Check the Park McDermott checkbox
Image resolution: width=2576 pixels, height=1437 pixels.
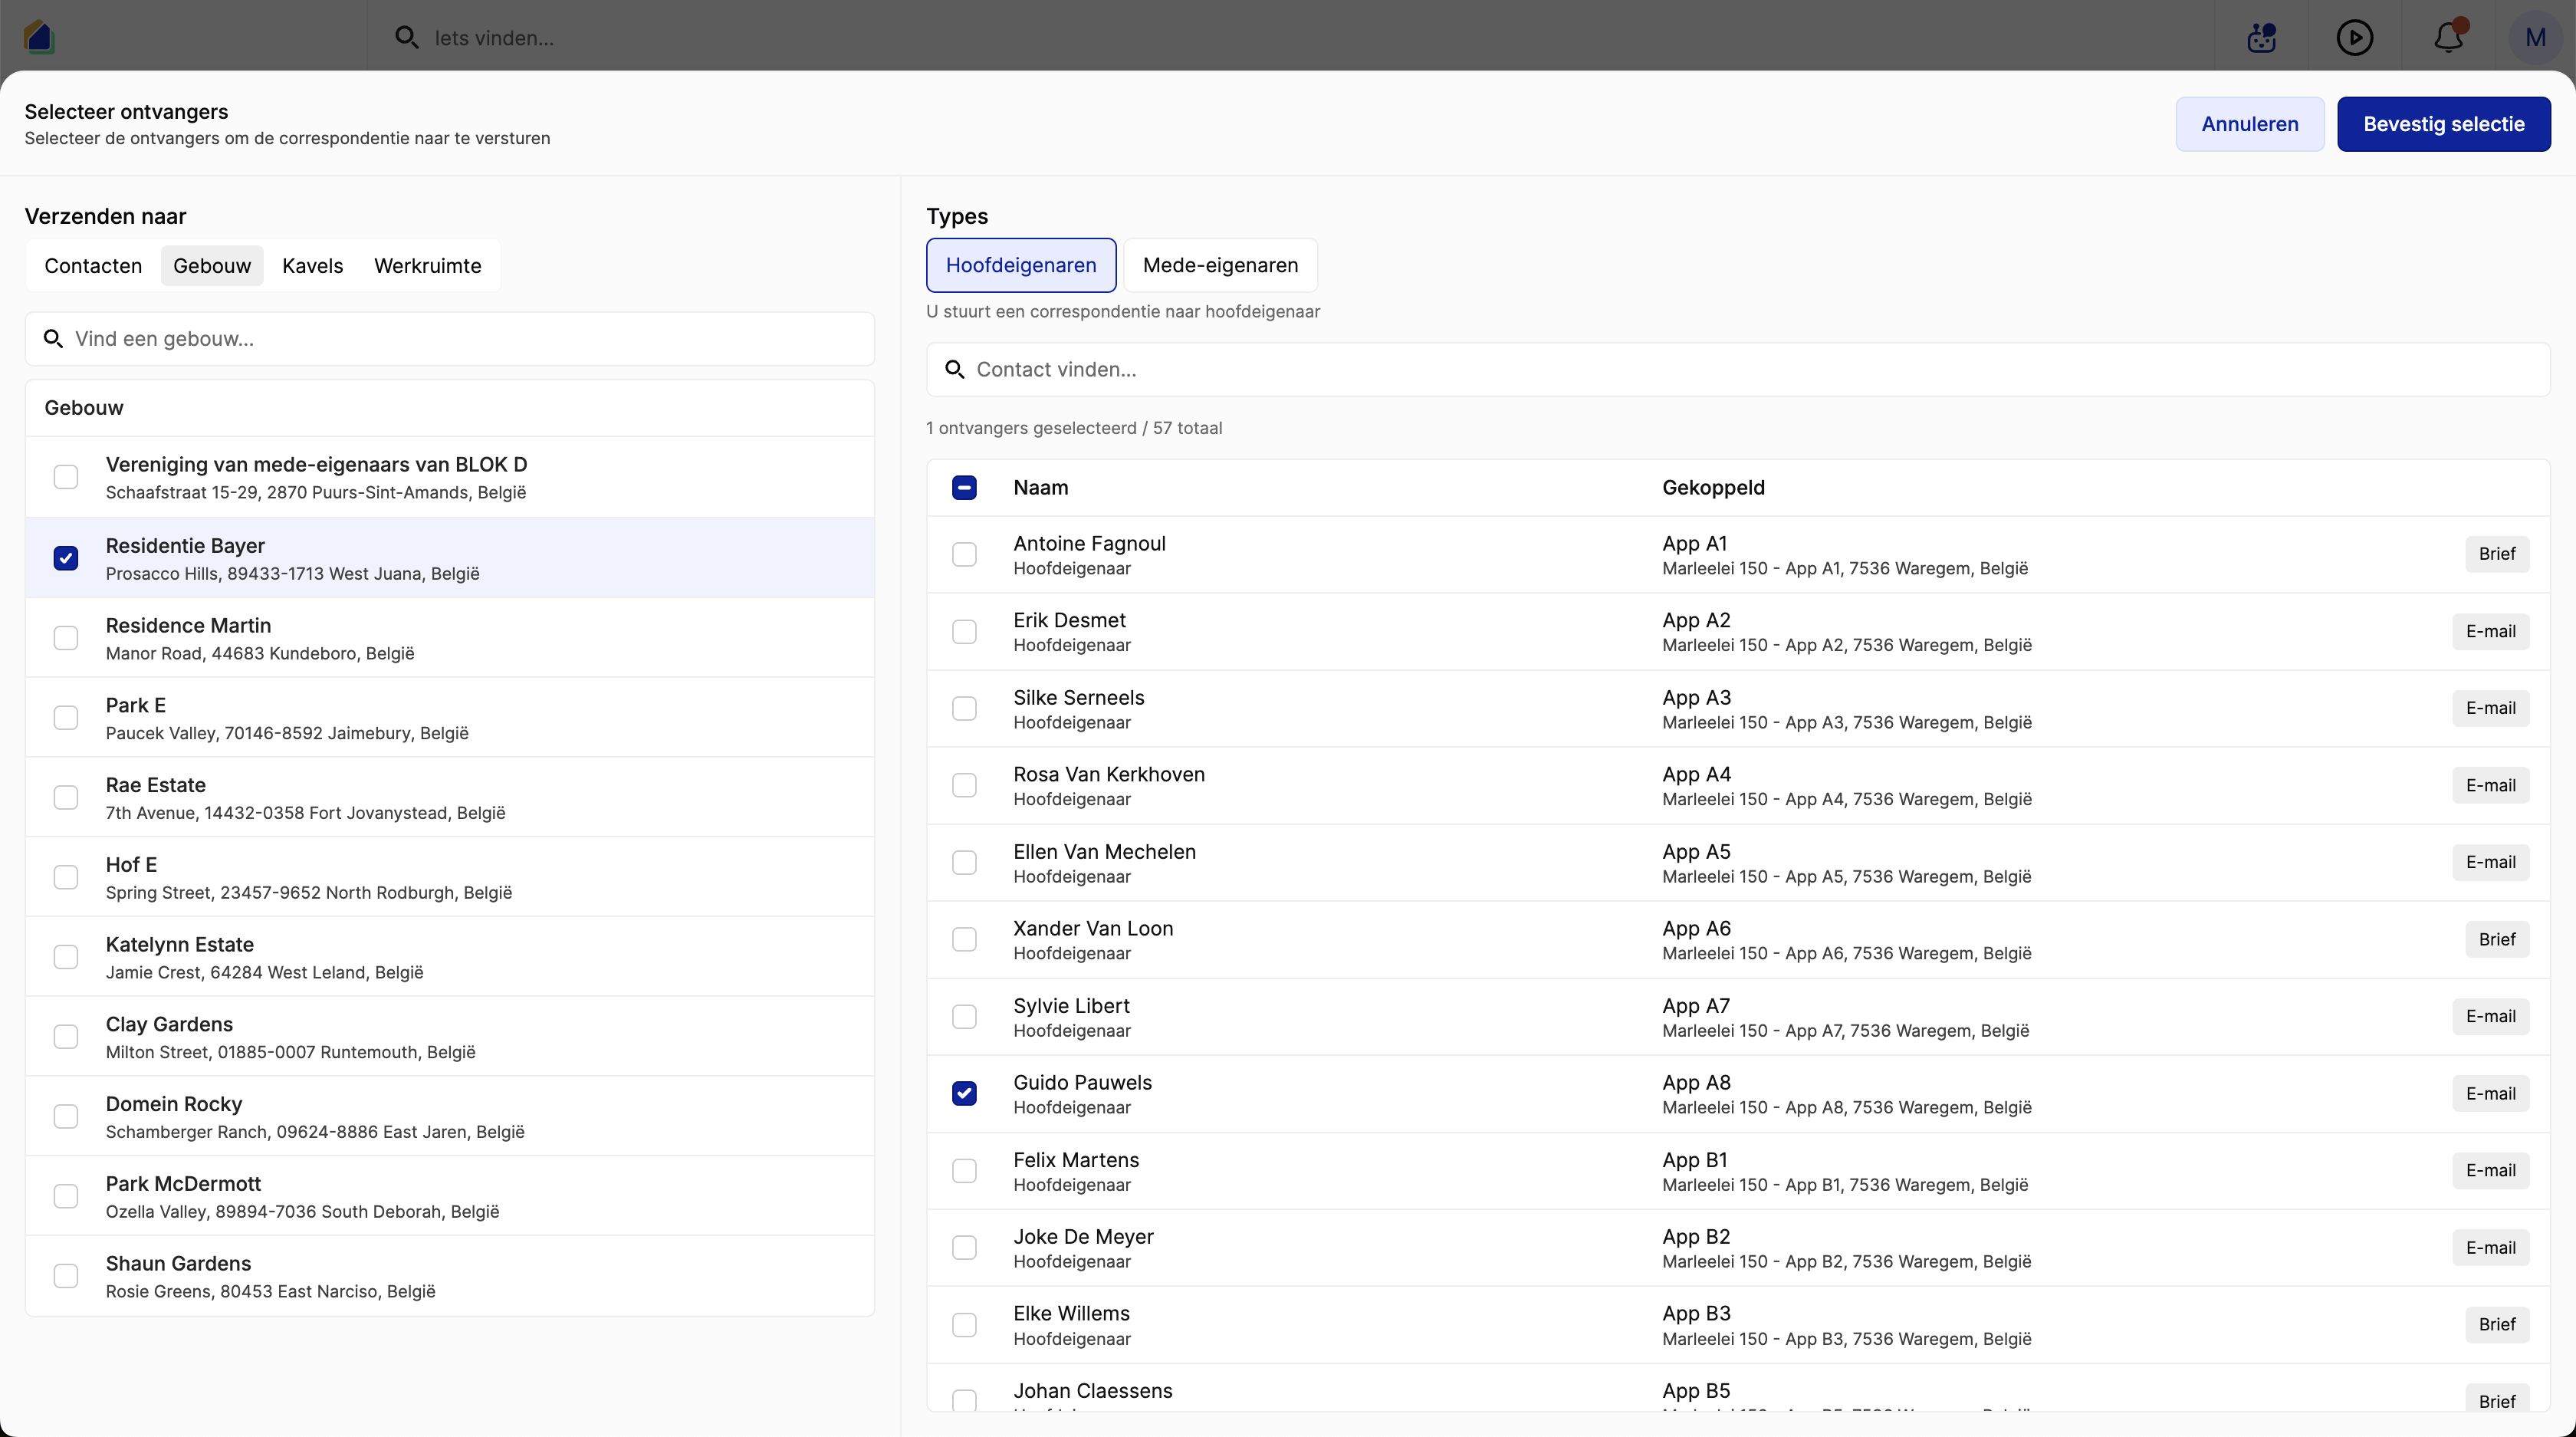coord(66,1197)
